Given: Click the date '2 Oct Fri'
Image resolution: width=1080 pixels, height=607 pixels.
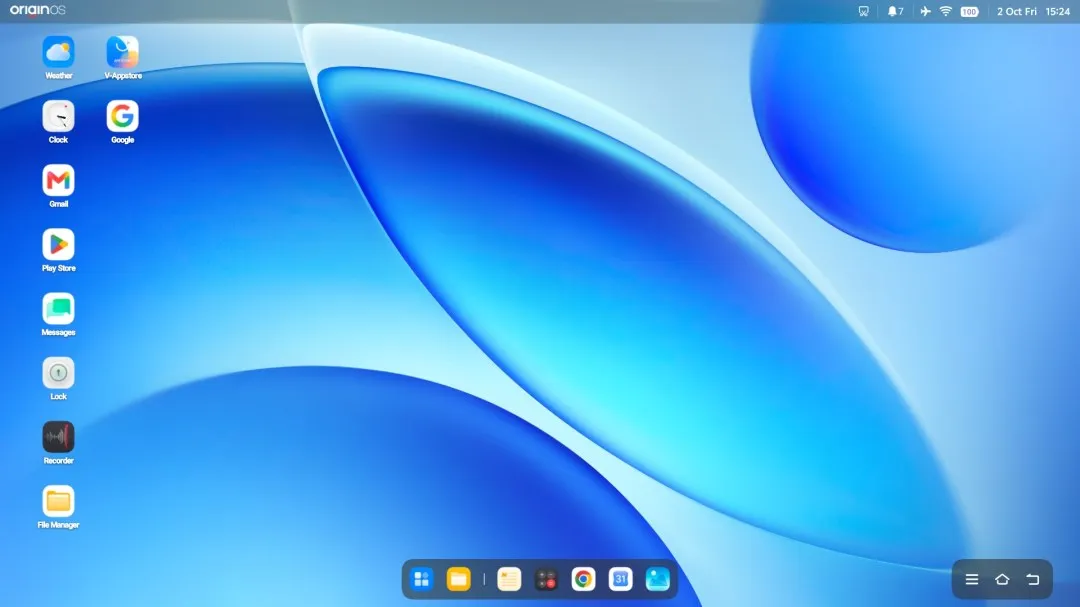Looking at the screenshot, I should pos(1017,11).
